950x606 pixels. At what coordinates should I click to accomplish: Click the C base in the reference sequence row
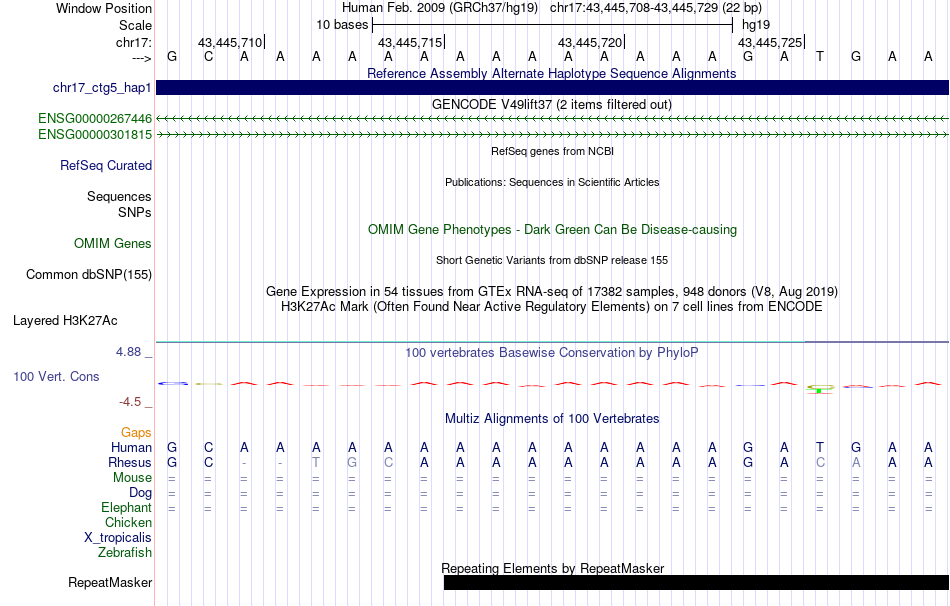(208, 57)
